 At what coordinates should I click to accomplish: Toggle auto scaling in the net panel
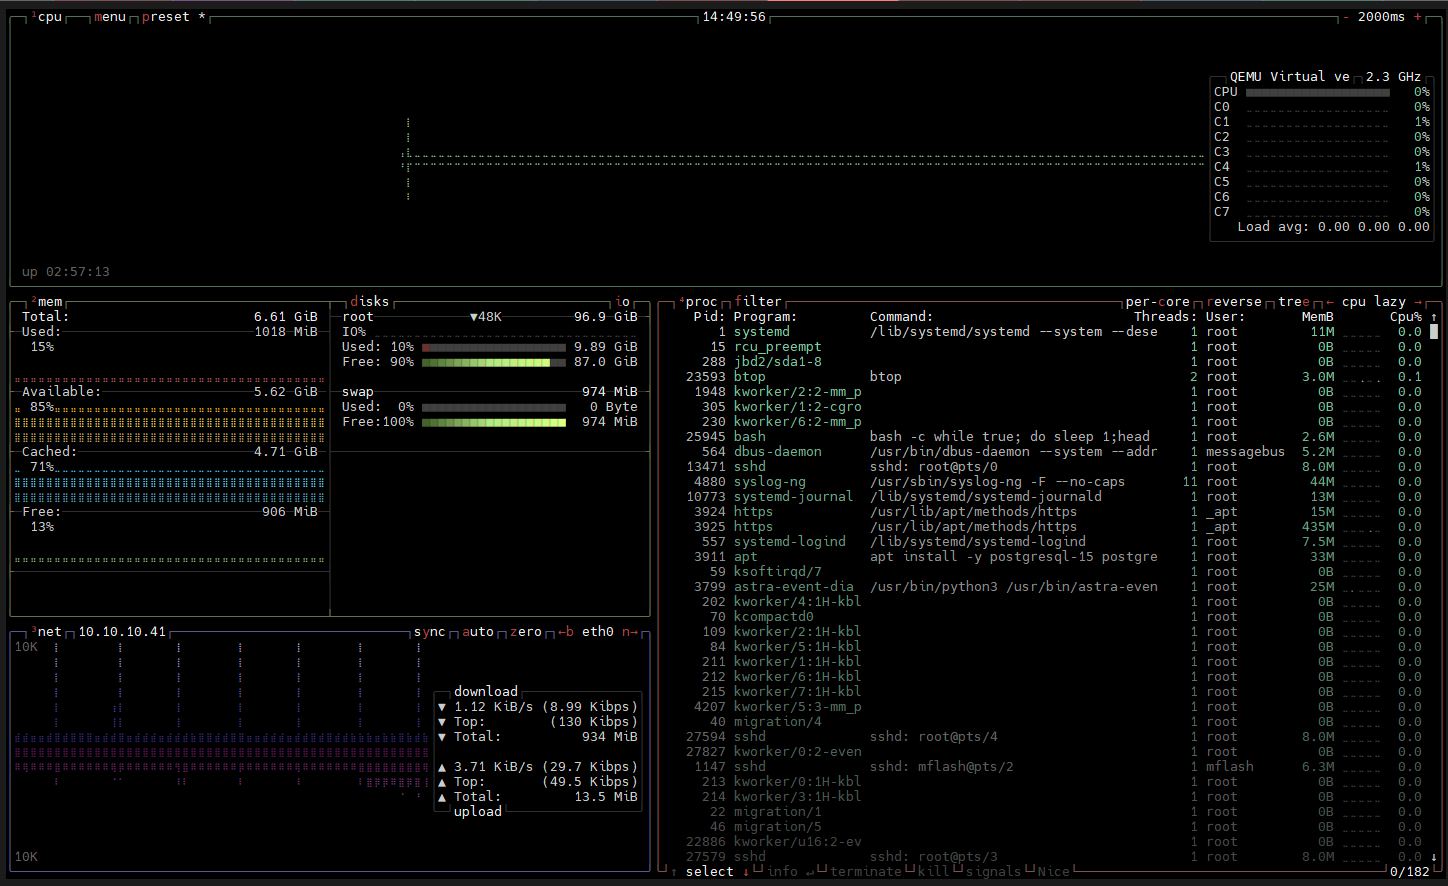click(x=478, y=632)
